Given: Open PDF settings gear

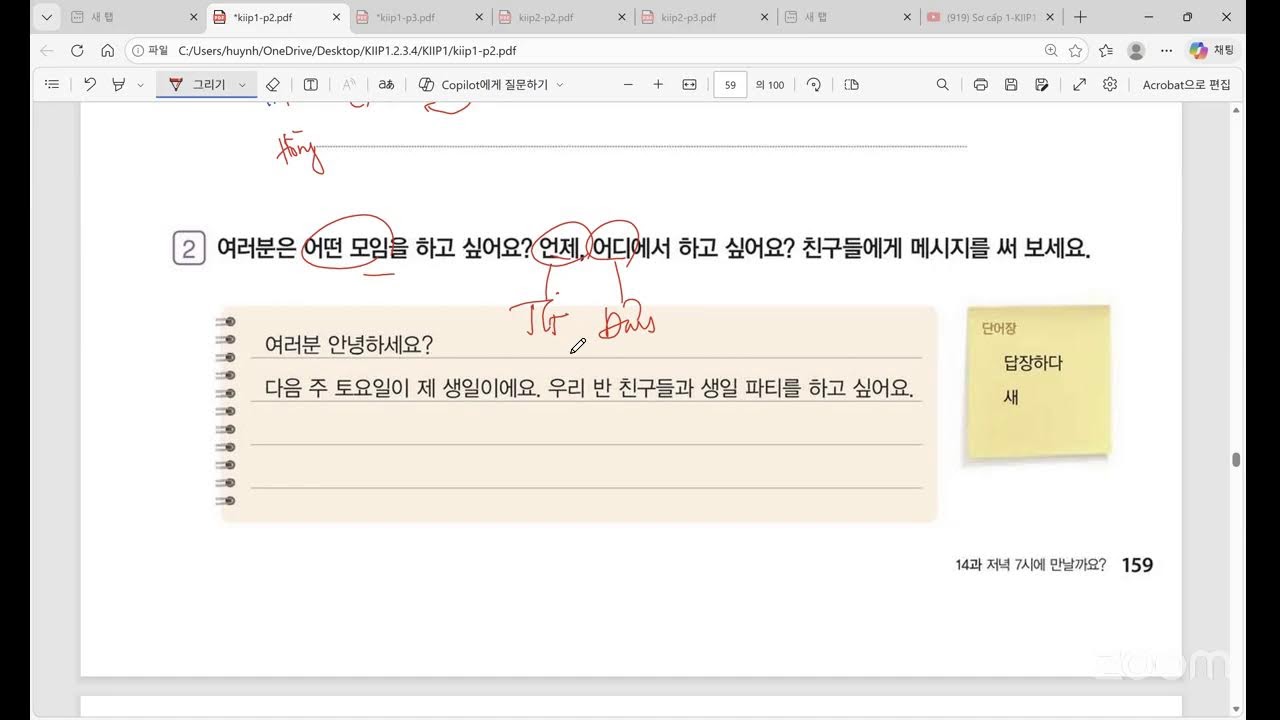Looking at the screenshot, I should pyautogui.click(x=1110, y=85).
